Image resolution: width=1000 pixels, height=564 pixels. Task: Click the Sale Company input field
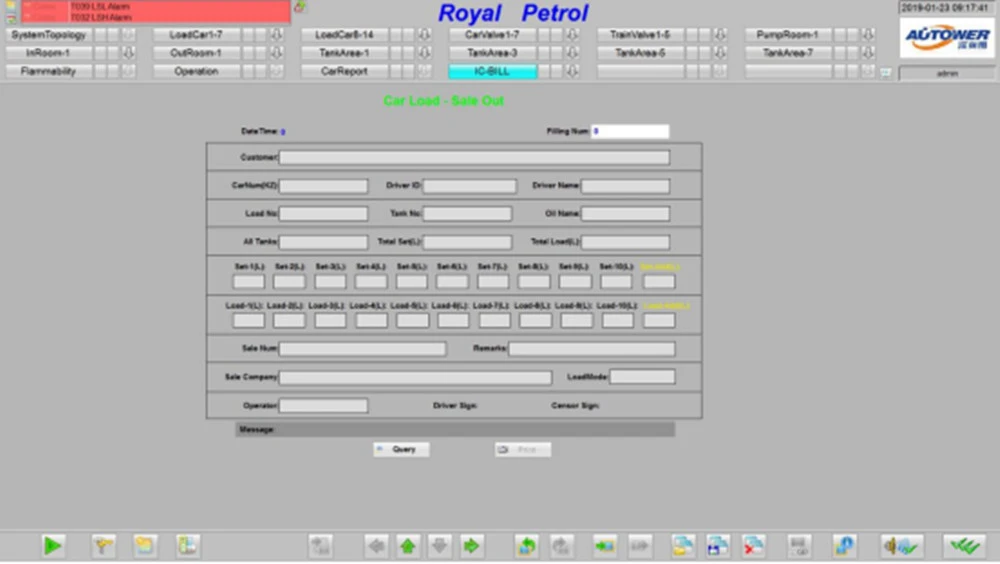(416, 377)
